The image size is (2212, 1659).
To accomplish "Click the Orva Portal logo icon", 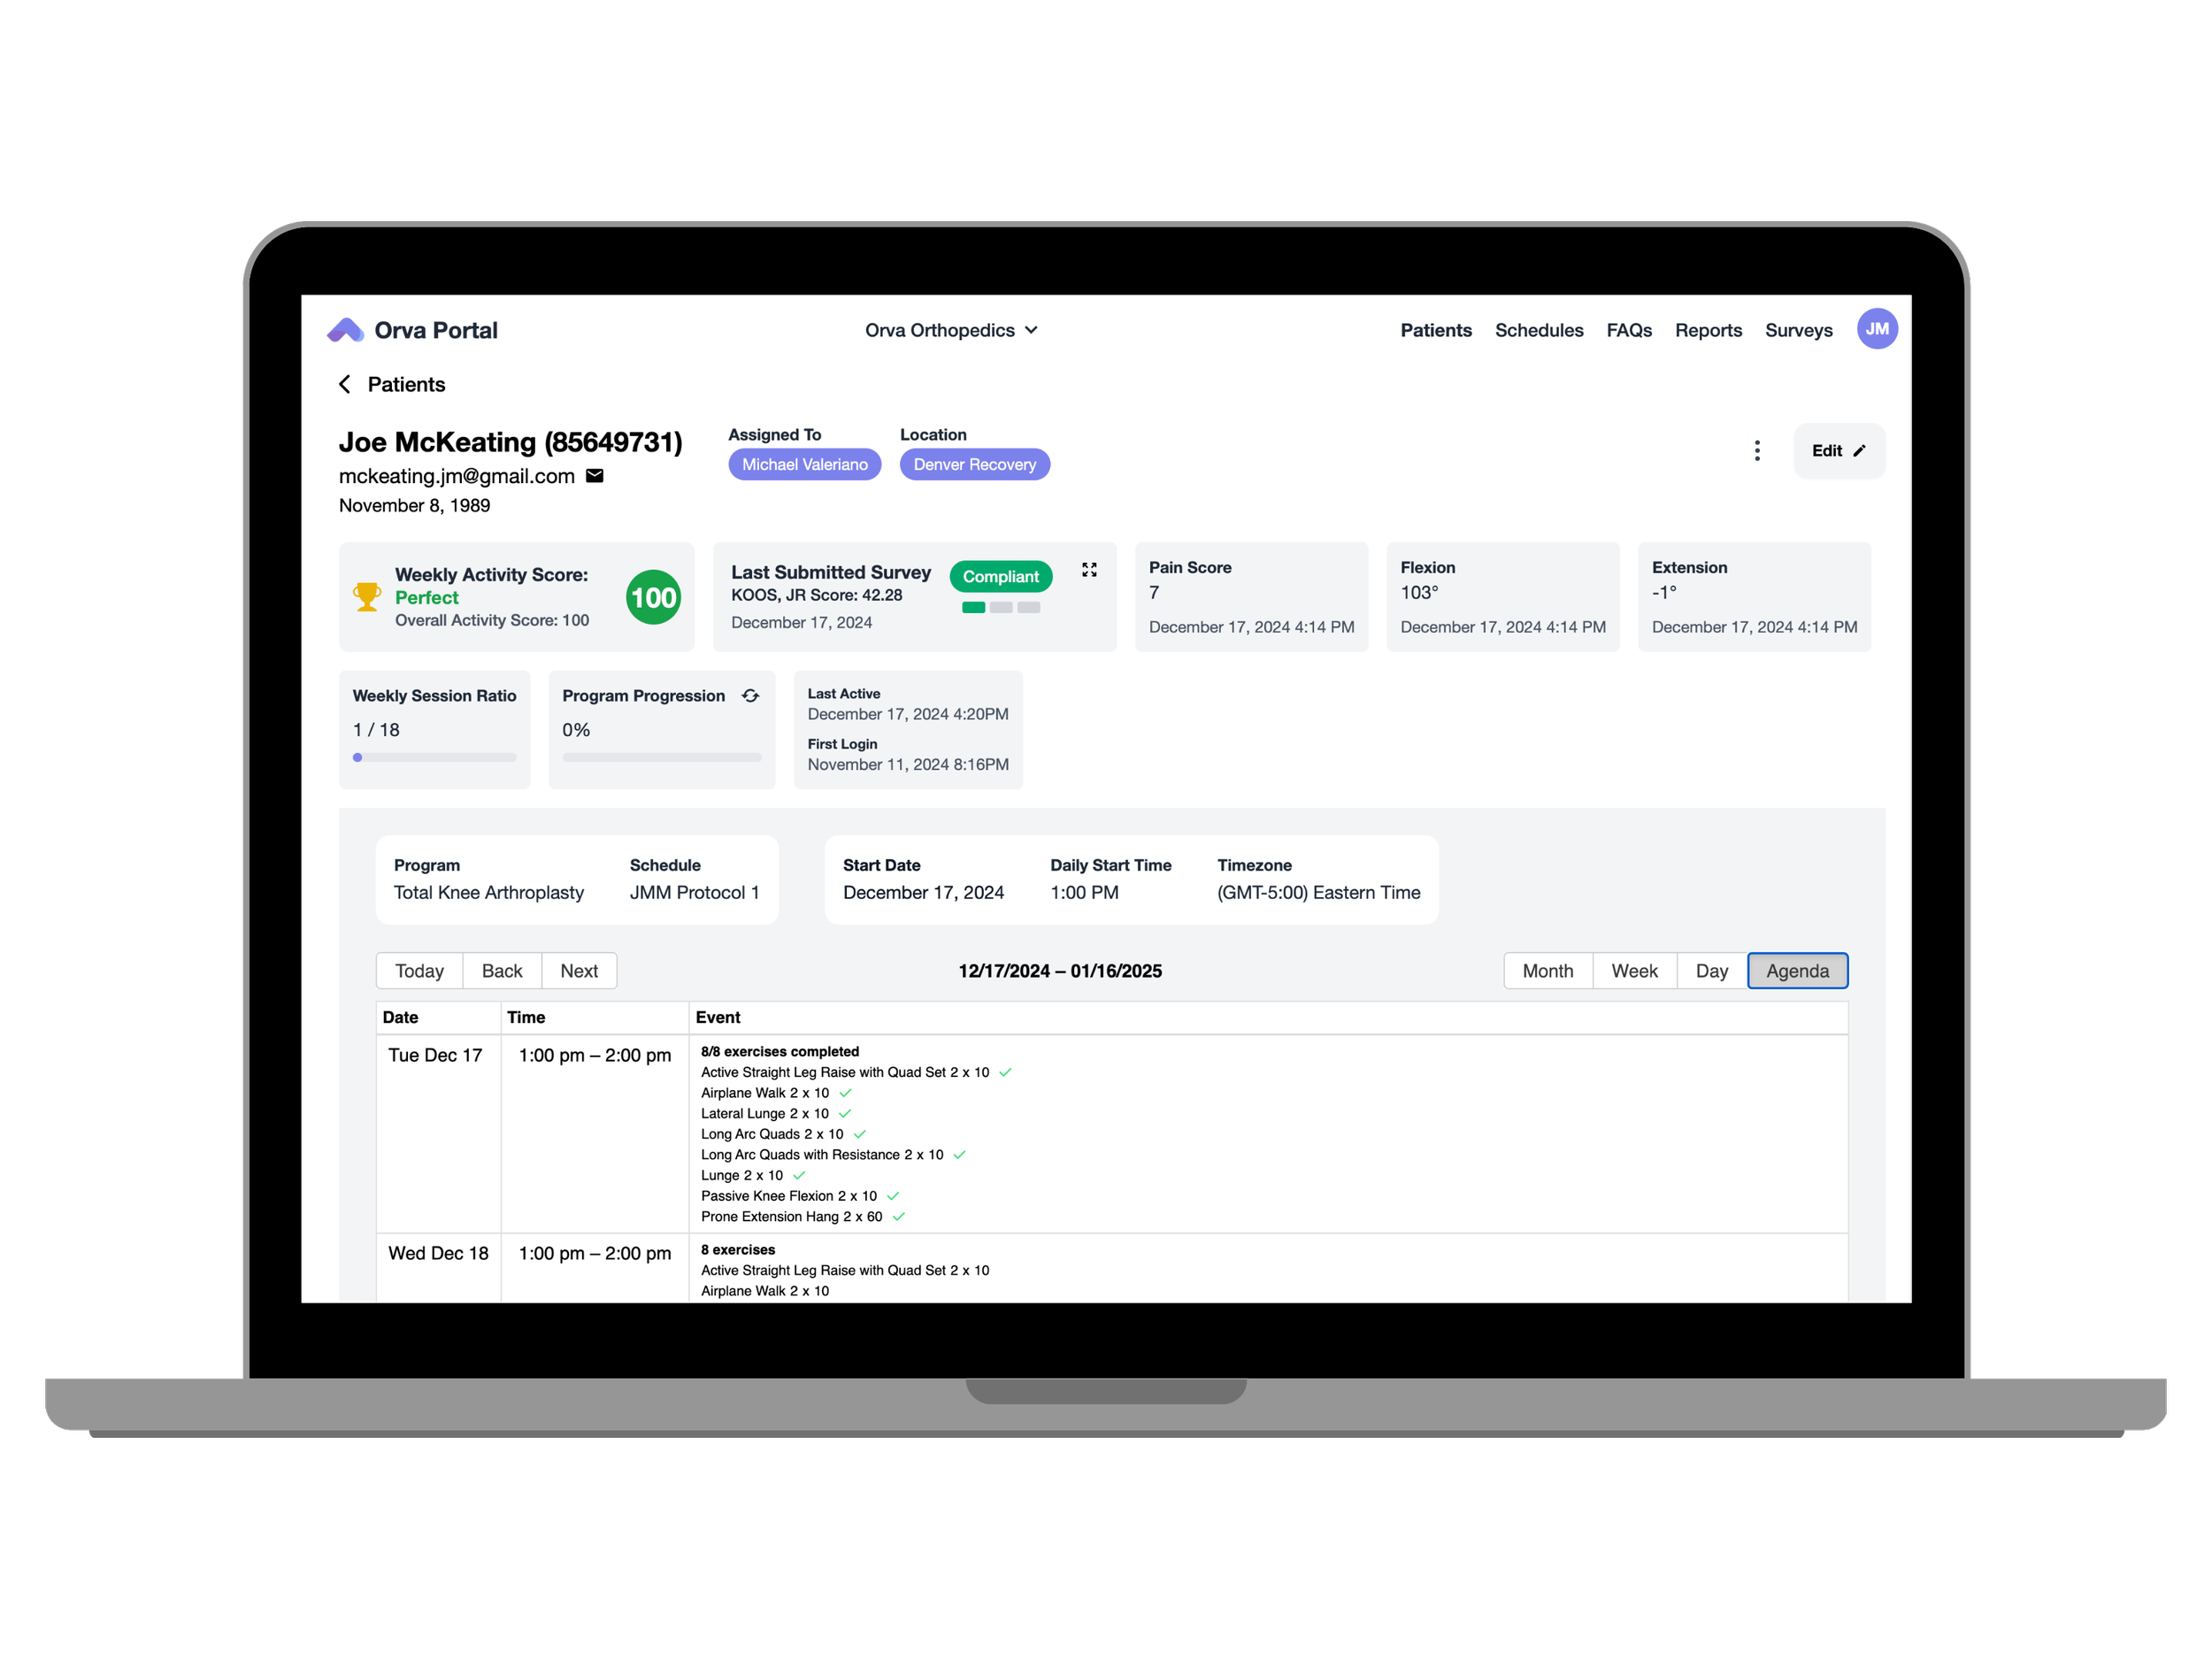I will (345, 330).
